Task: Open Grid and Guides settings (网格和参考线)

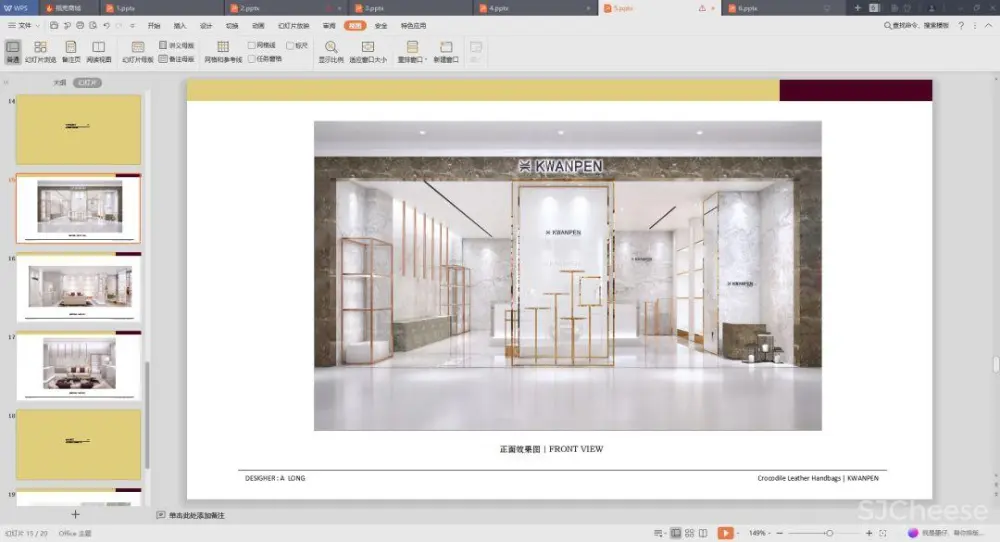Action: (x=223, y=51)
